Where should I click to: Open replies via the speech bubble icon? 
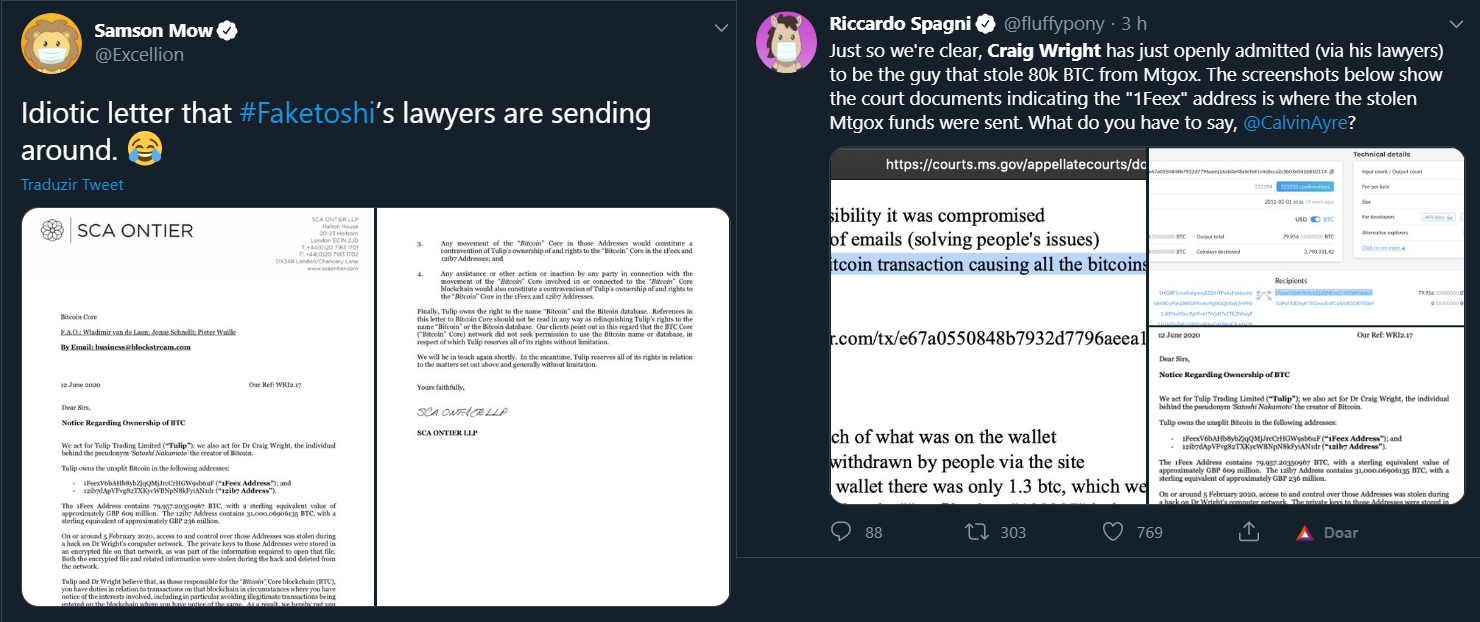[839, 531]
